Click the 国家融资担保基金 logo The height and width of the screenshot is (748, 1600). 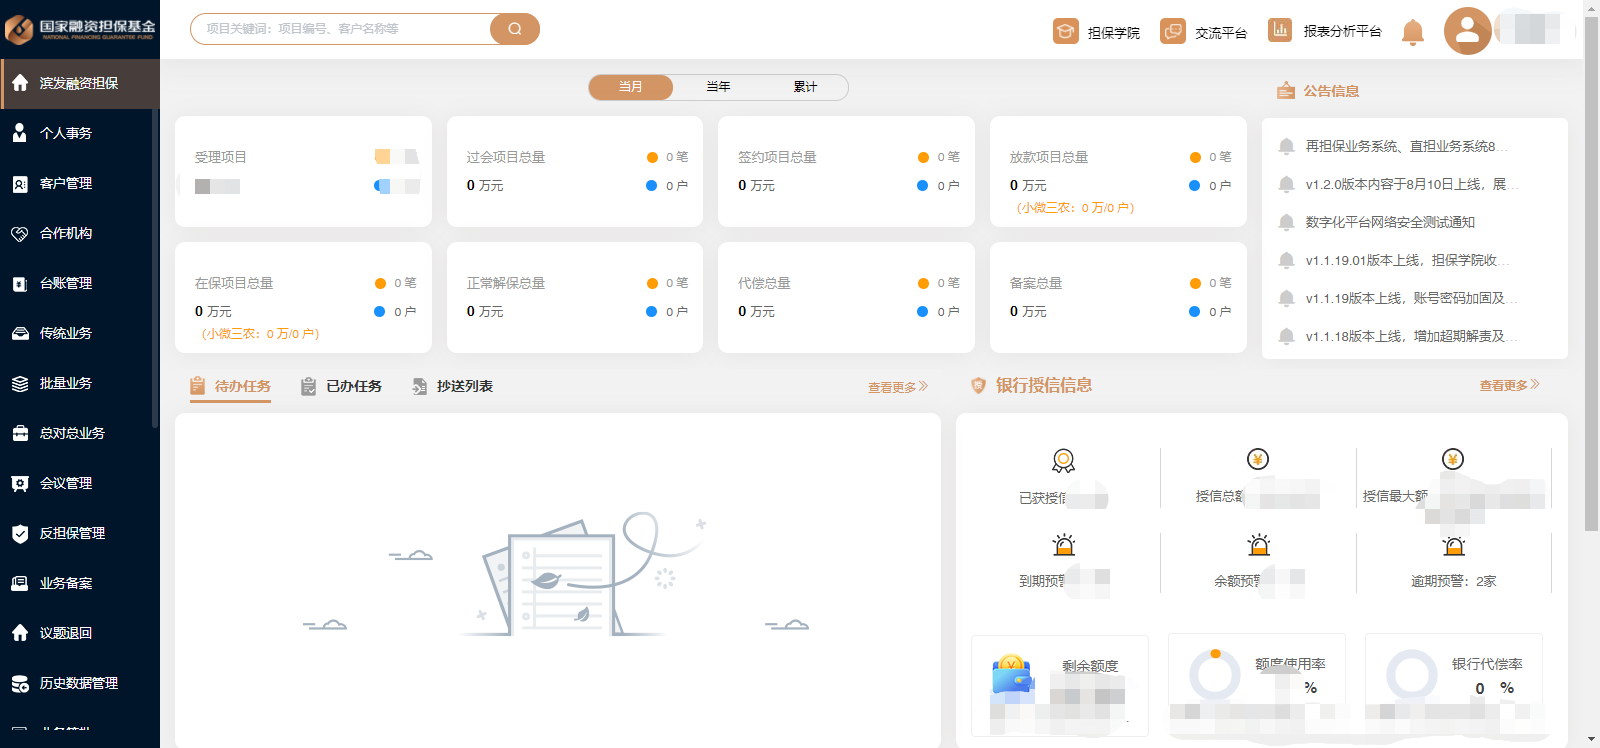(80, 29)
